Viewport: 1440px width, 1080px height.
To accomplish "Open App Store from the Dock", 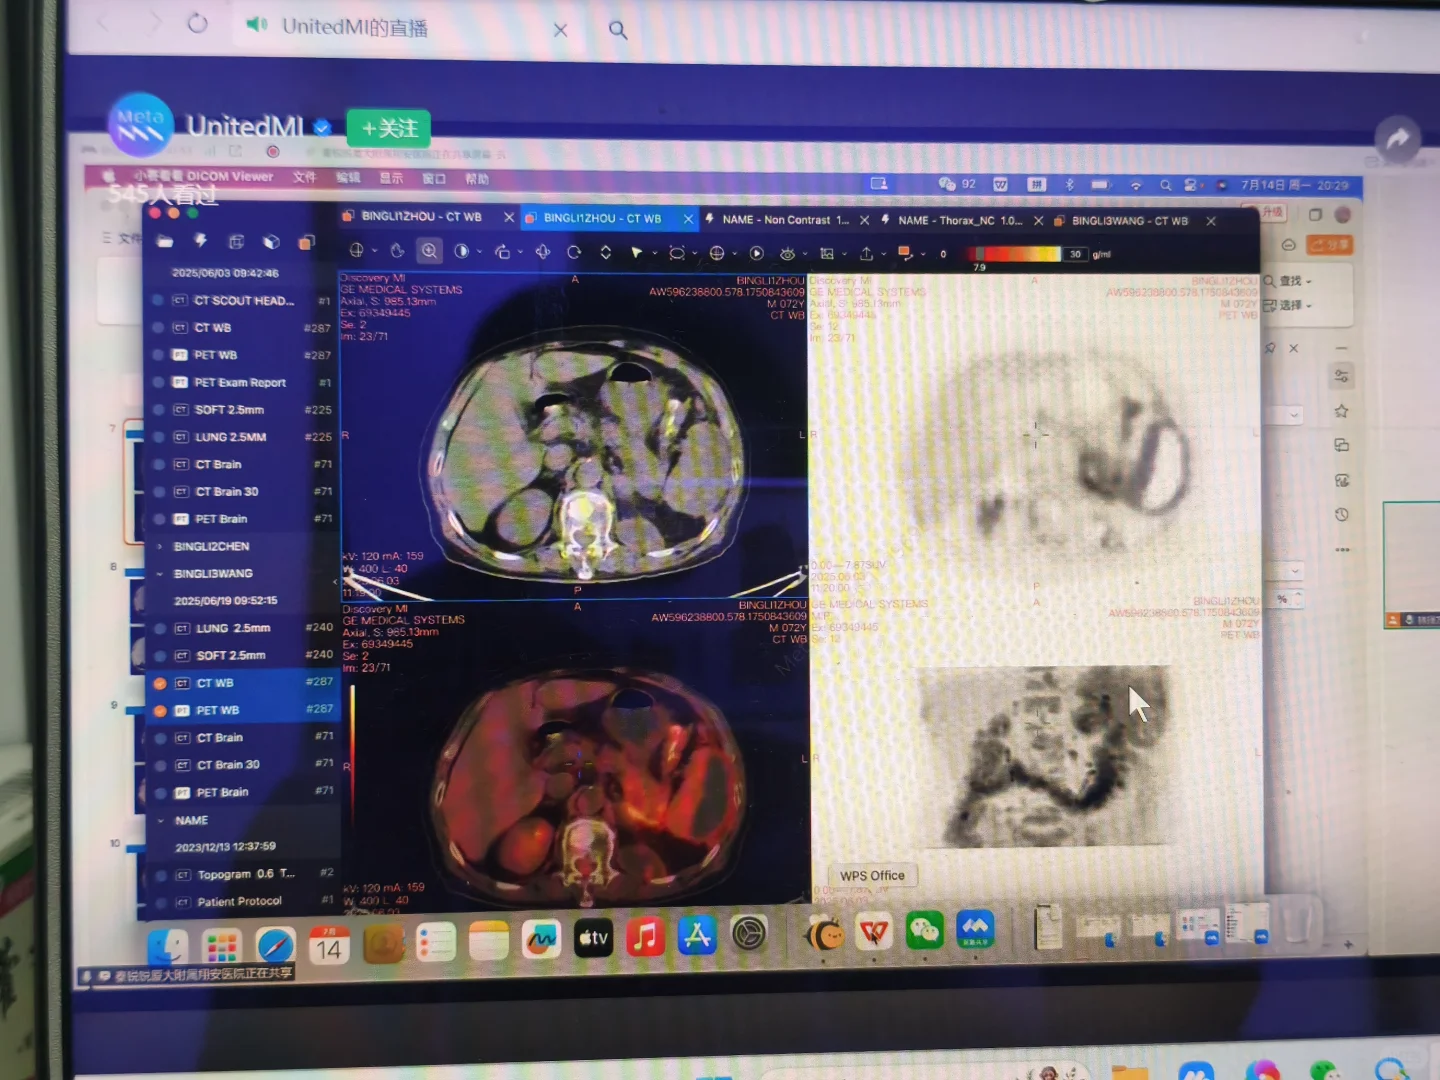I will tap(697, 936).
